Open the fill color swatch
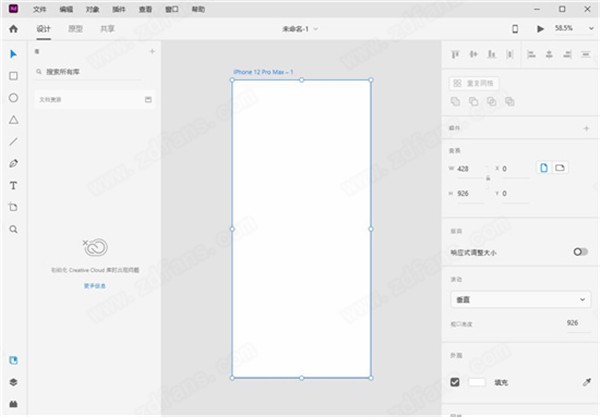This screenshot has width=600, height=417. click(477, 382)
